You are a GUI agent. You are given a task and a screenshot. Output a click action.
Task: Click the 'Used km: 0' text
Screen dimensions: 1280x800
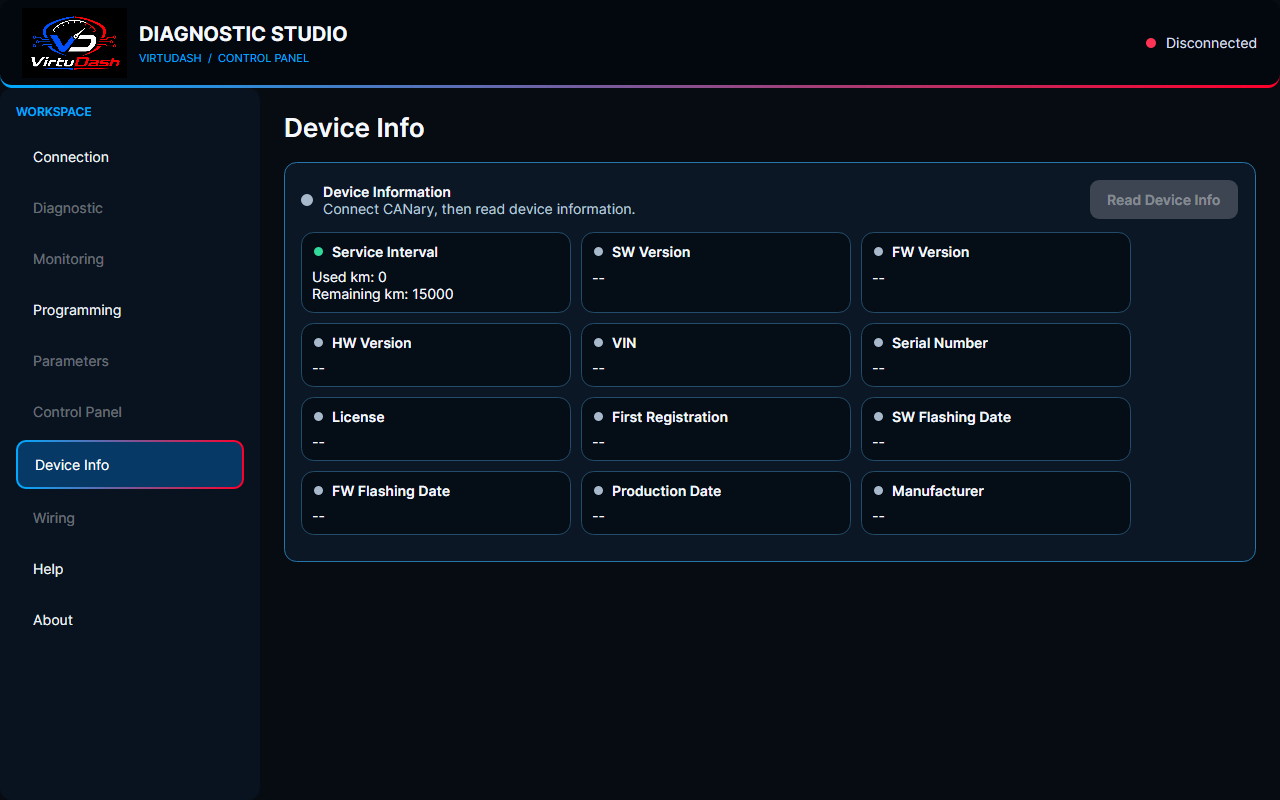(x=350, y=277)
